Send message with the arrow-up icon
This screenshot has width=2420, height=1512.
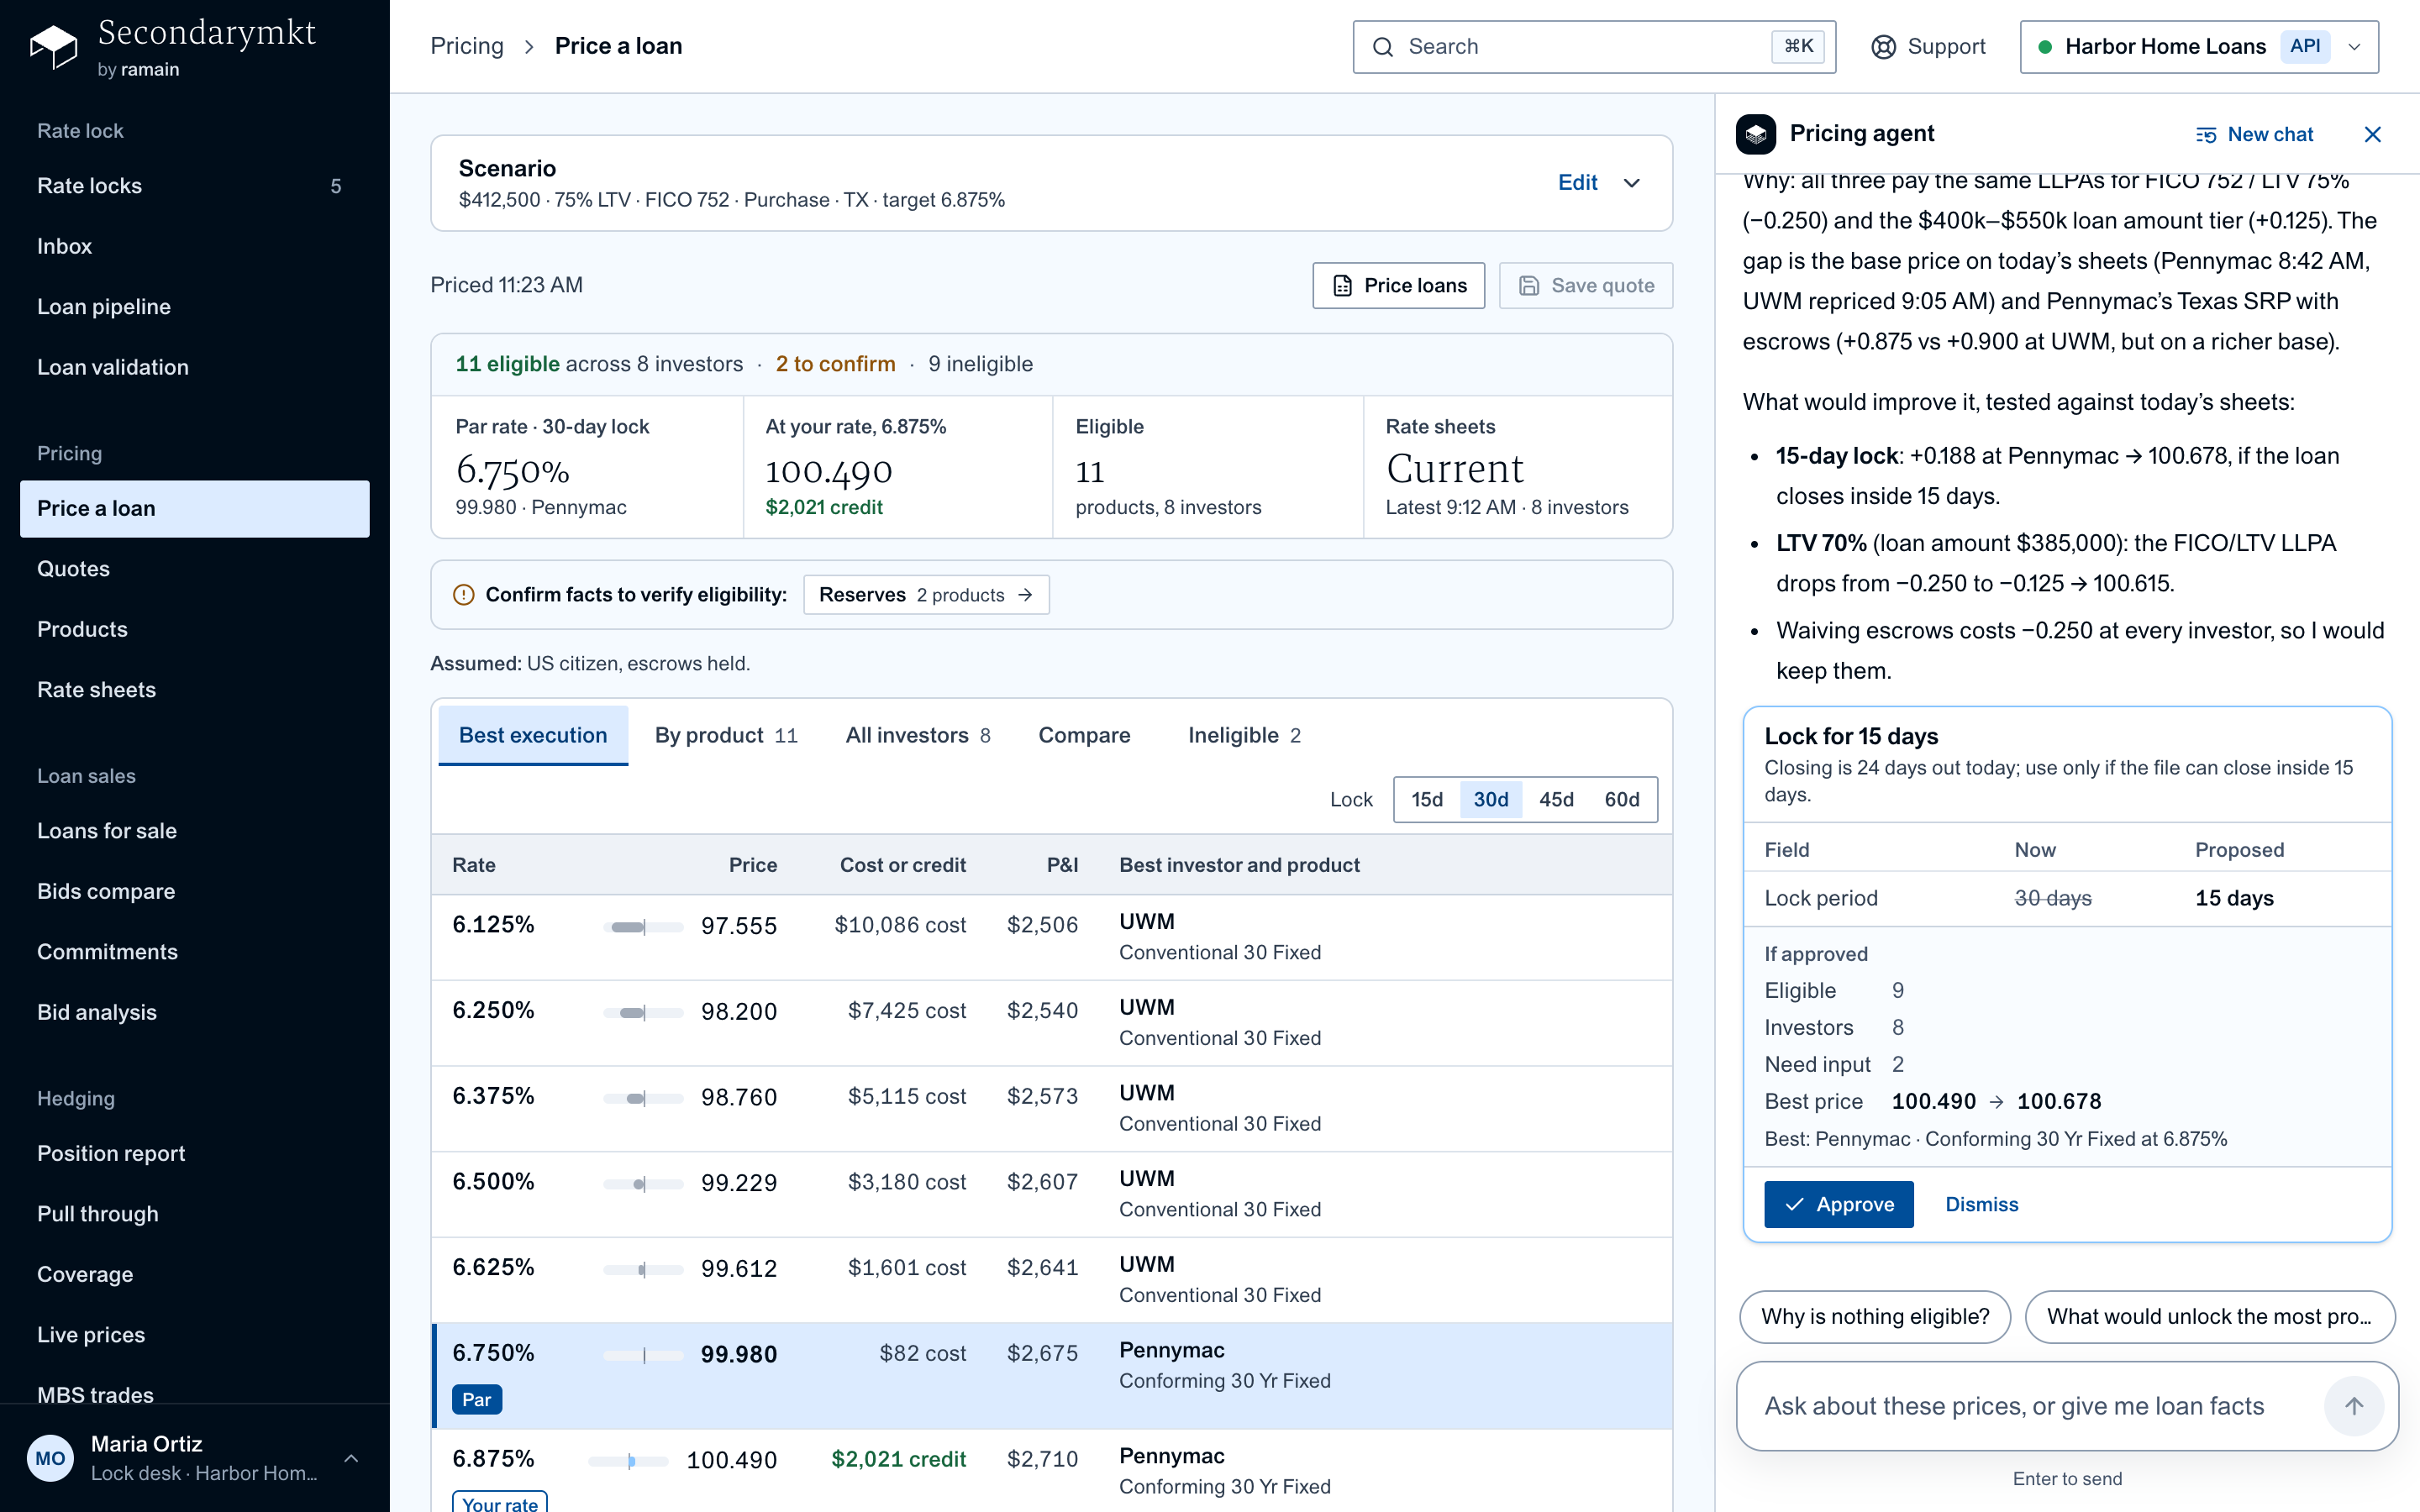click(x=2354, y=1406)
